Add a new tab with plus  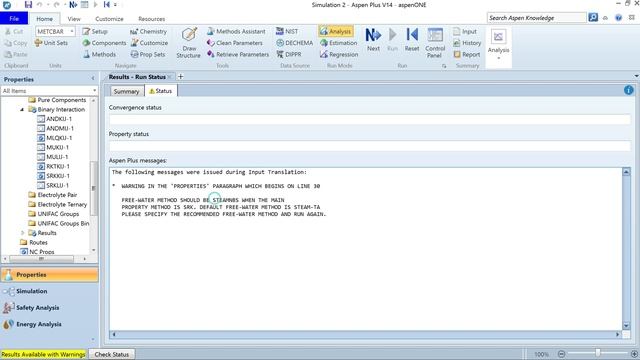pos(181,76)
